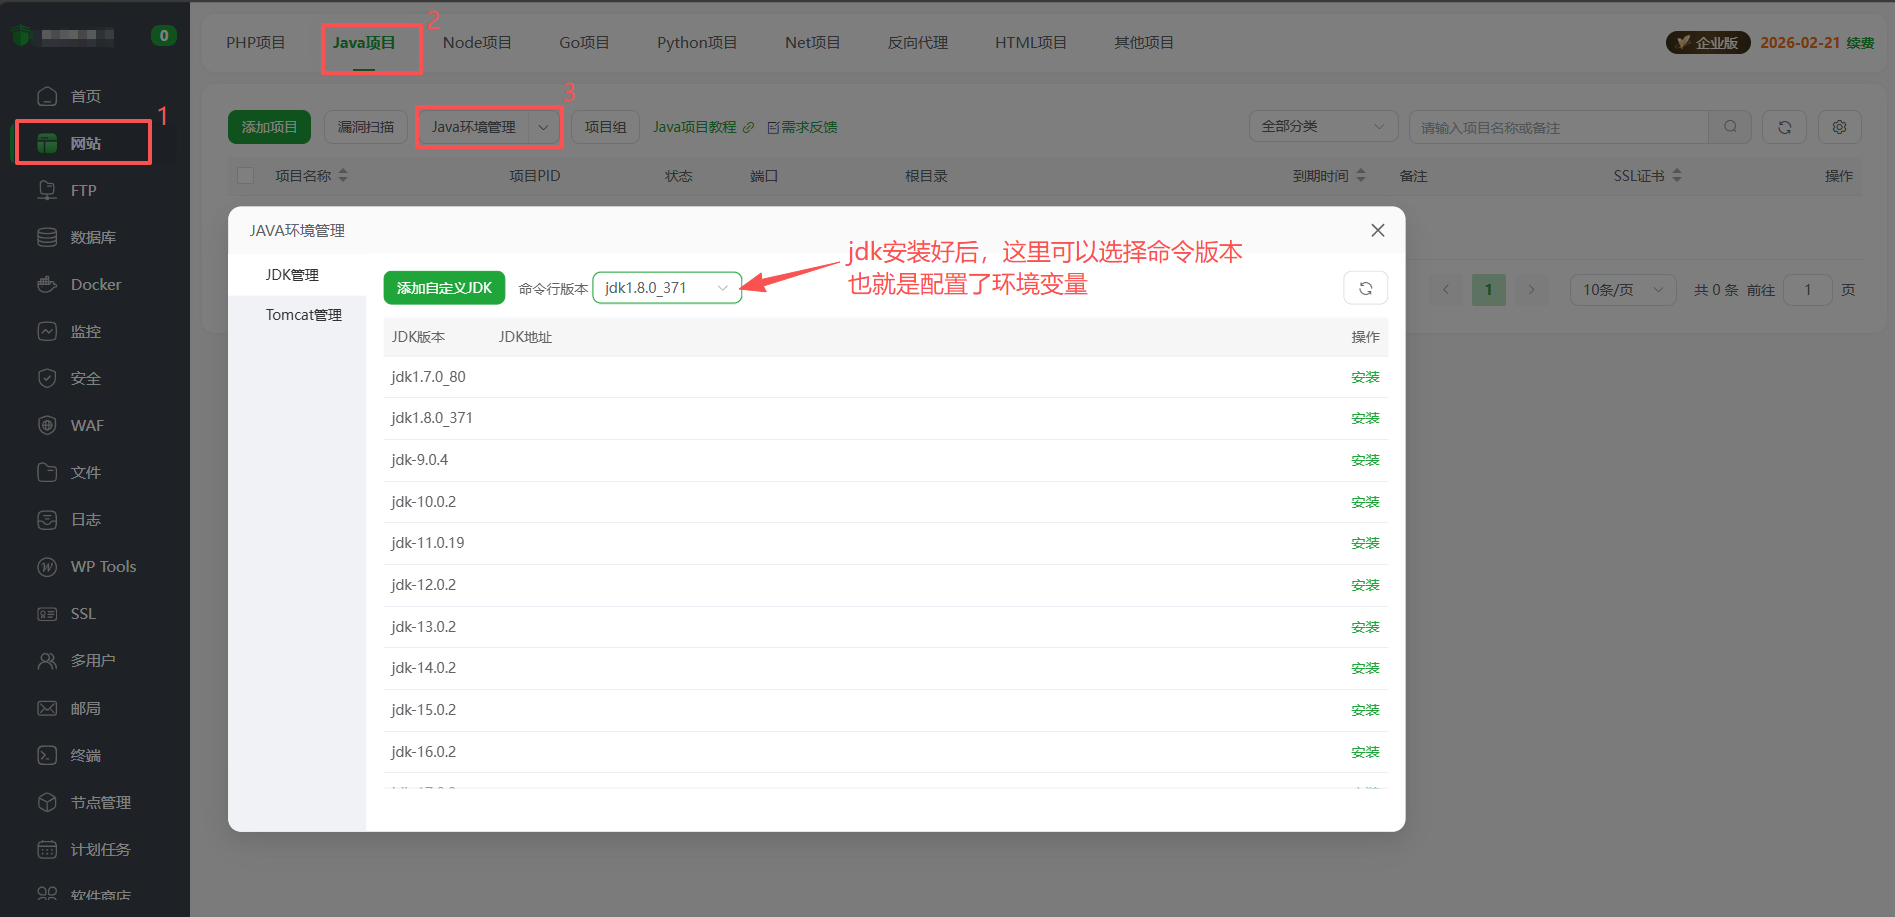Image resolution: width=1895 pixels, height=917 pixels.
Task: Open the WAF firewall section
Action: (x=86, y=425)
